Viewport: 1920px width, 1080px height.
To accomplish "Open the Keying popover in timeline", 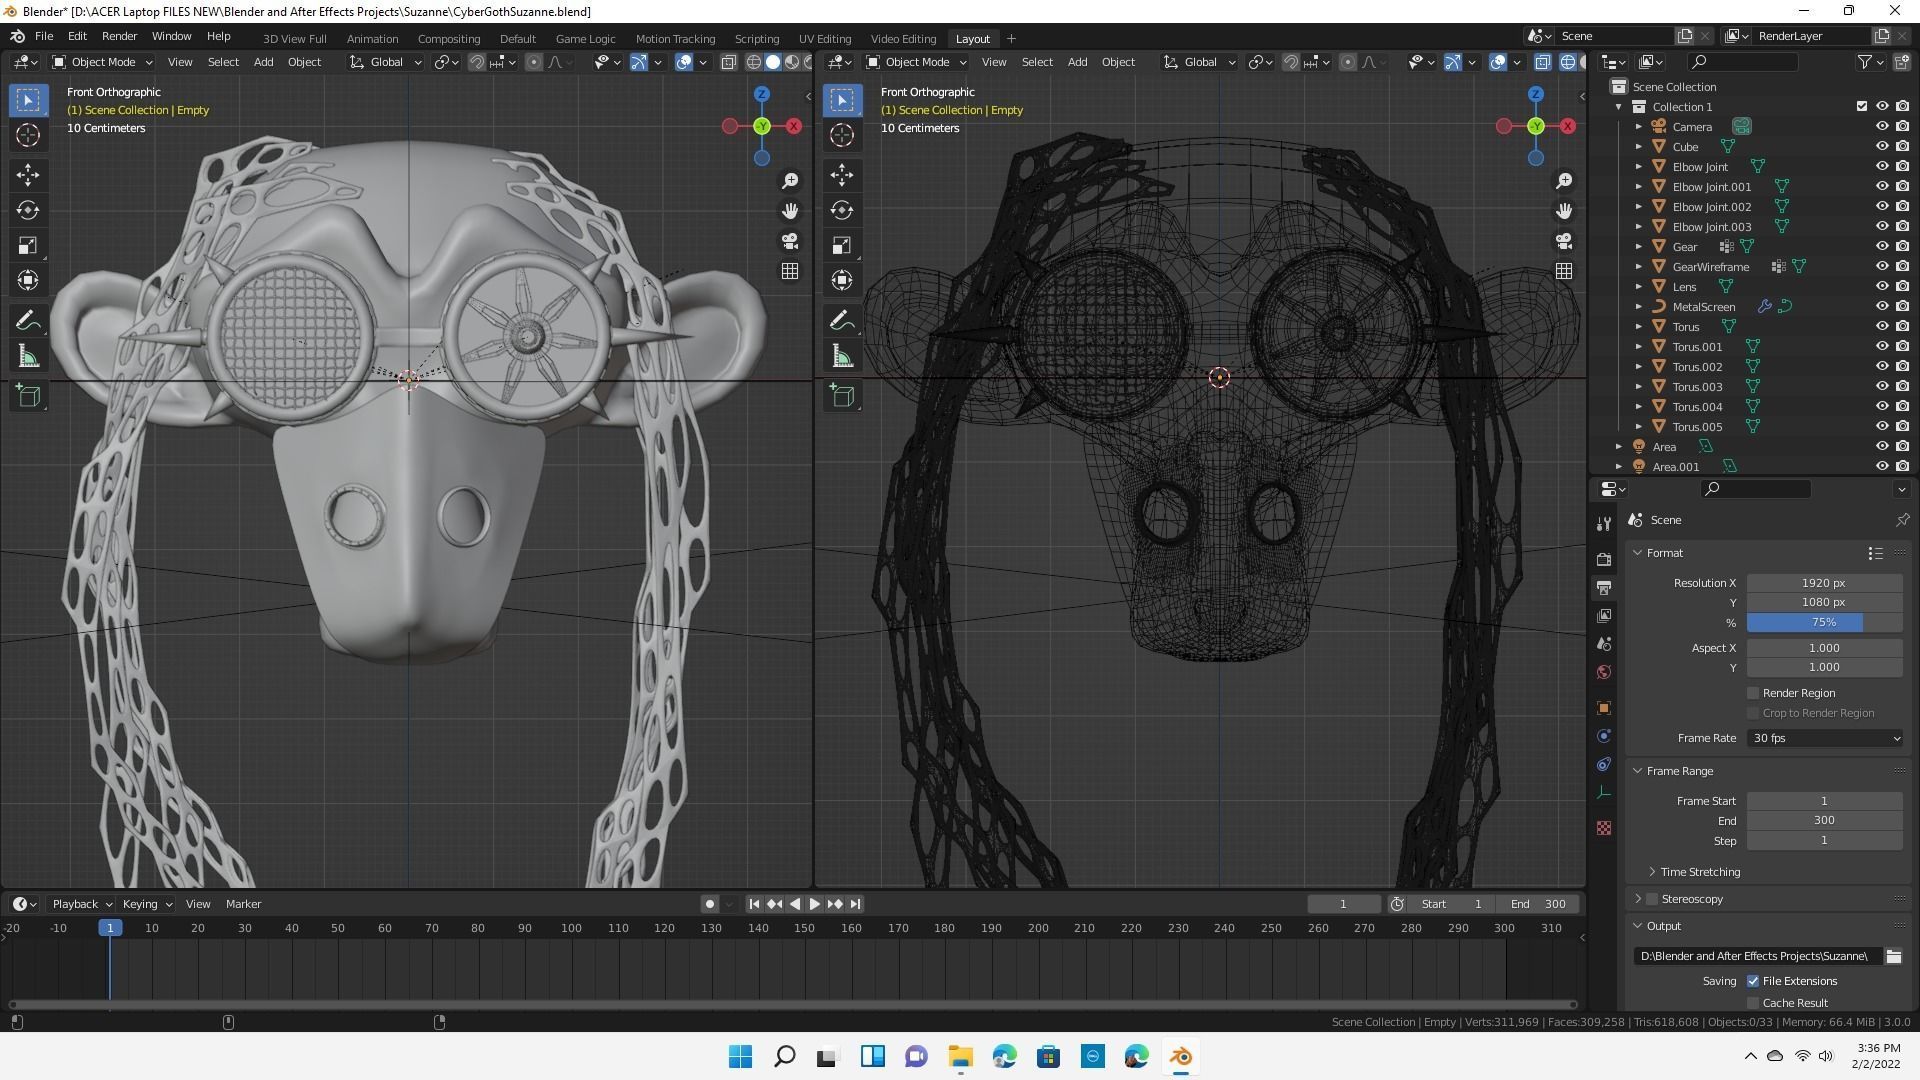I will click(x=146, y=904).
